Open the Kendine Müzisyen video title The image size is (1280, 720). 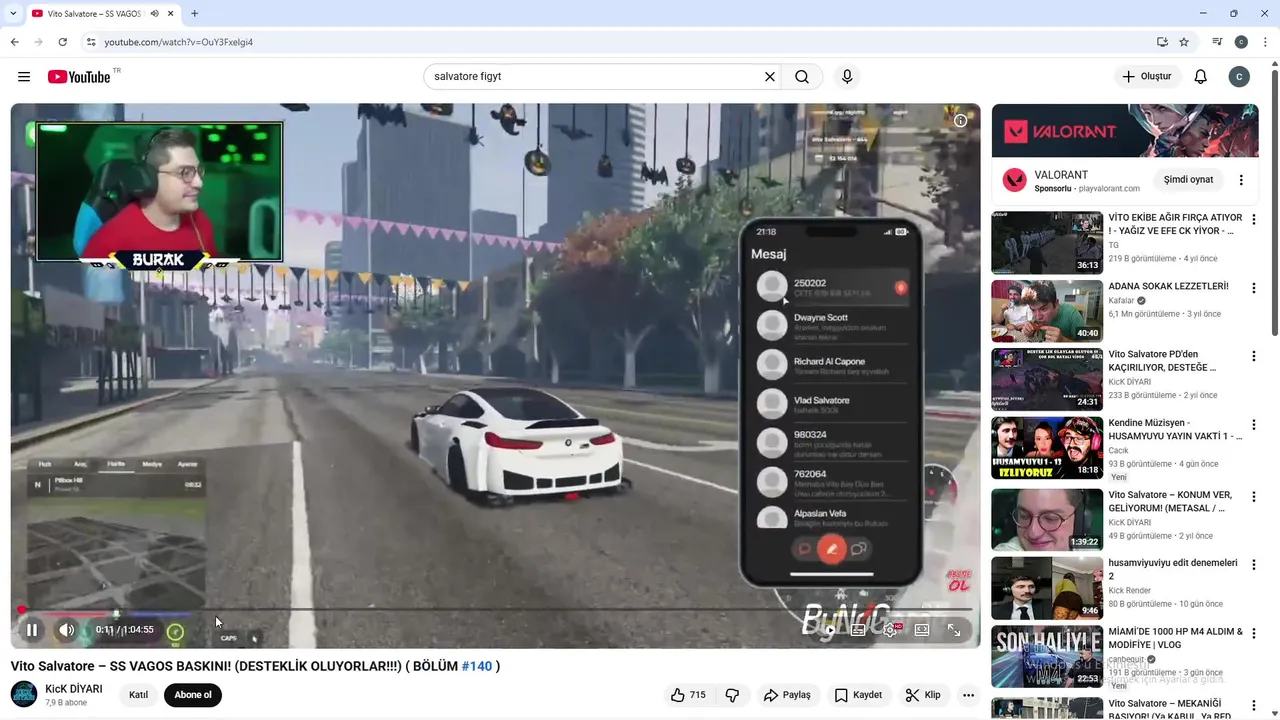coord(1175,430)
